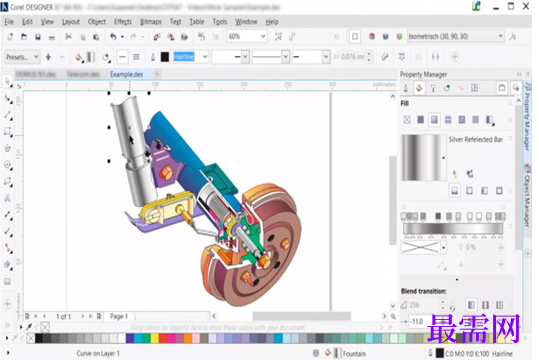The image size is (539, 360).
Task: Select the Rectangle tool in toolbox
Action: click(7, 131)
